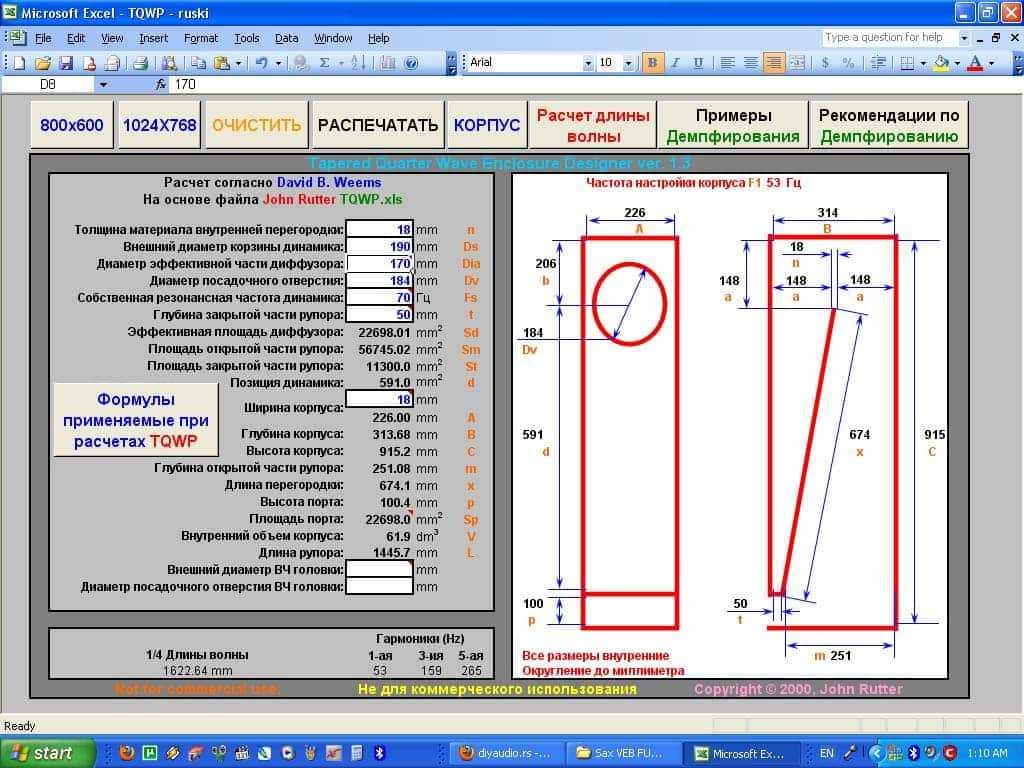Paste using the clipboard icon
Screen dimensions: 1024x768
click(x=222, y=63)
